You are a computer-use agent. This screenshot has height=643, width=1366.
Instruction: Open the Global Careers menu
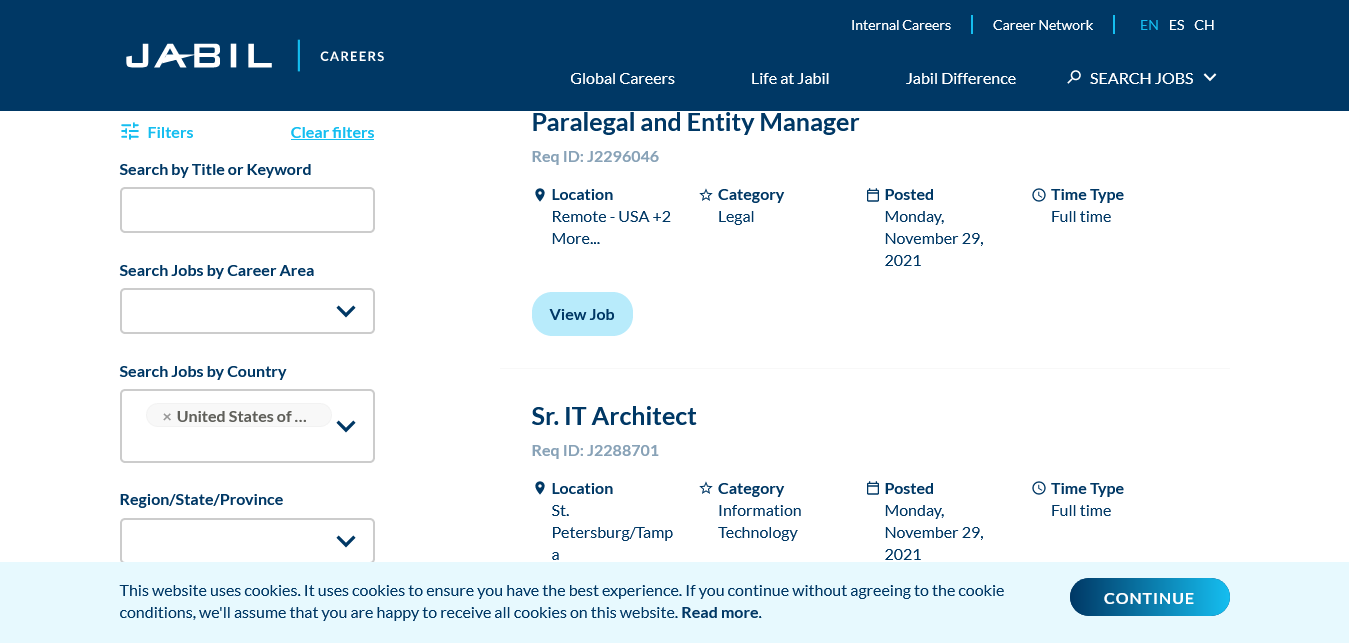click(622, 78)
